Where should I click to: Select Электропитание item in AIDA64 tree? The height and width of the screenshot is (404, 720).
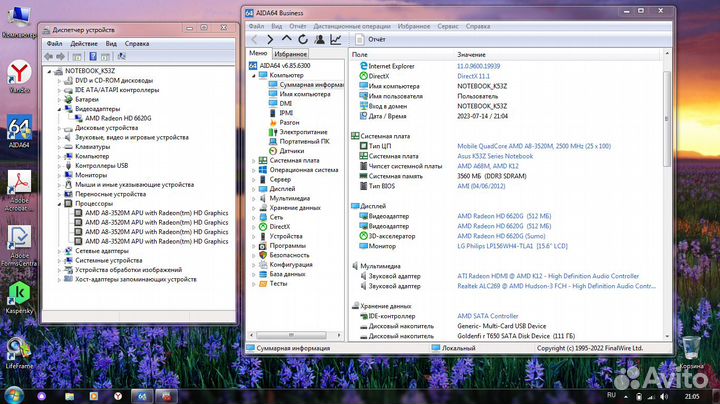(304, 132)
